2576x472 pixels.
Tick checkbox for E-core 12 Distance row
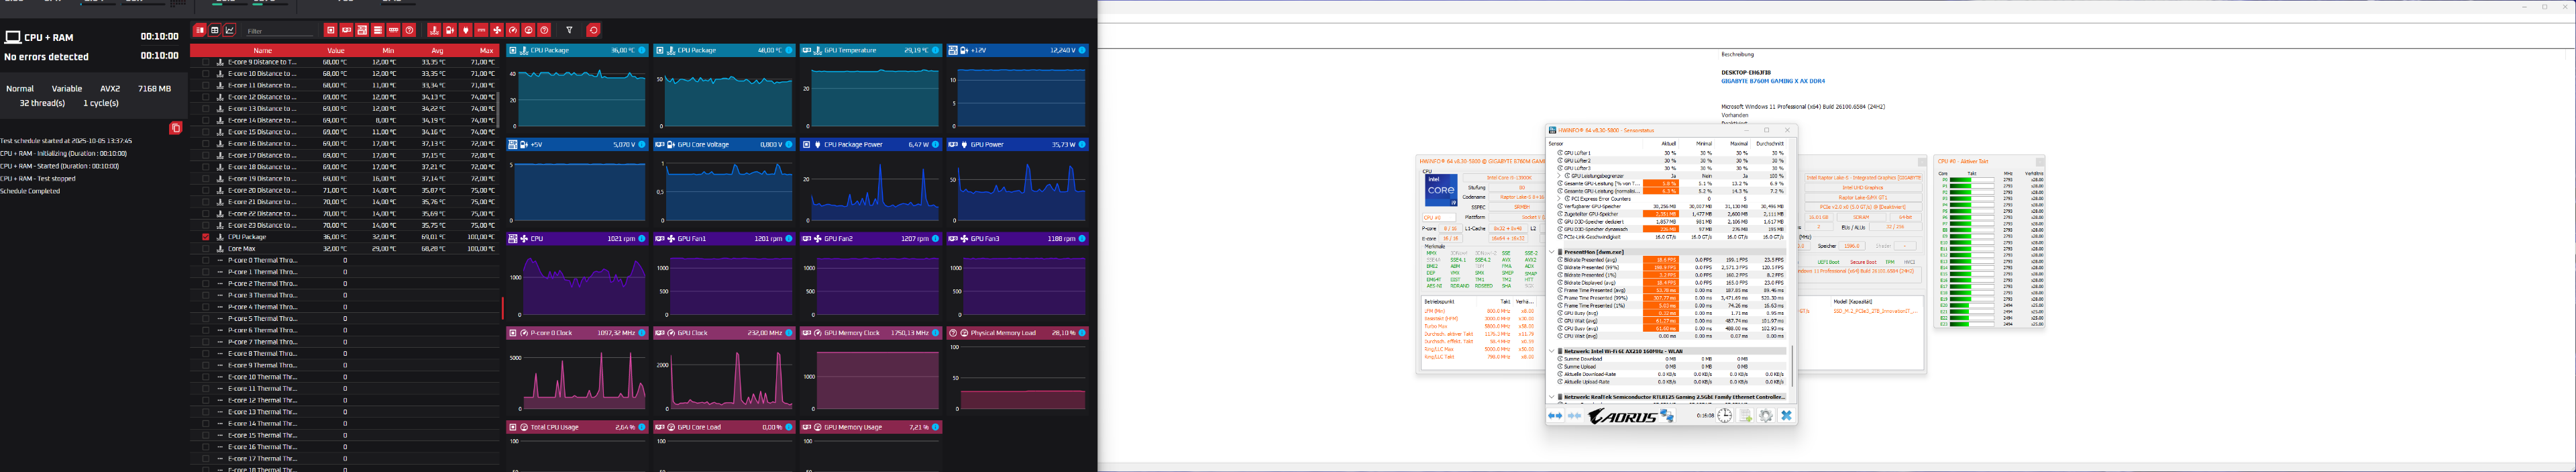coord(206,97)
